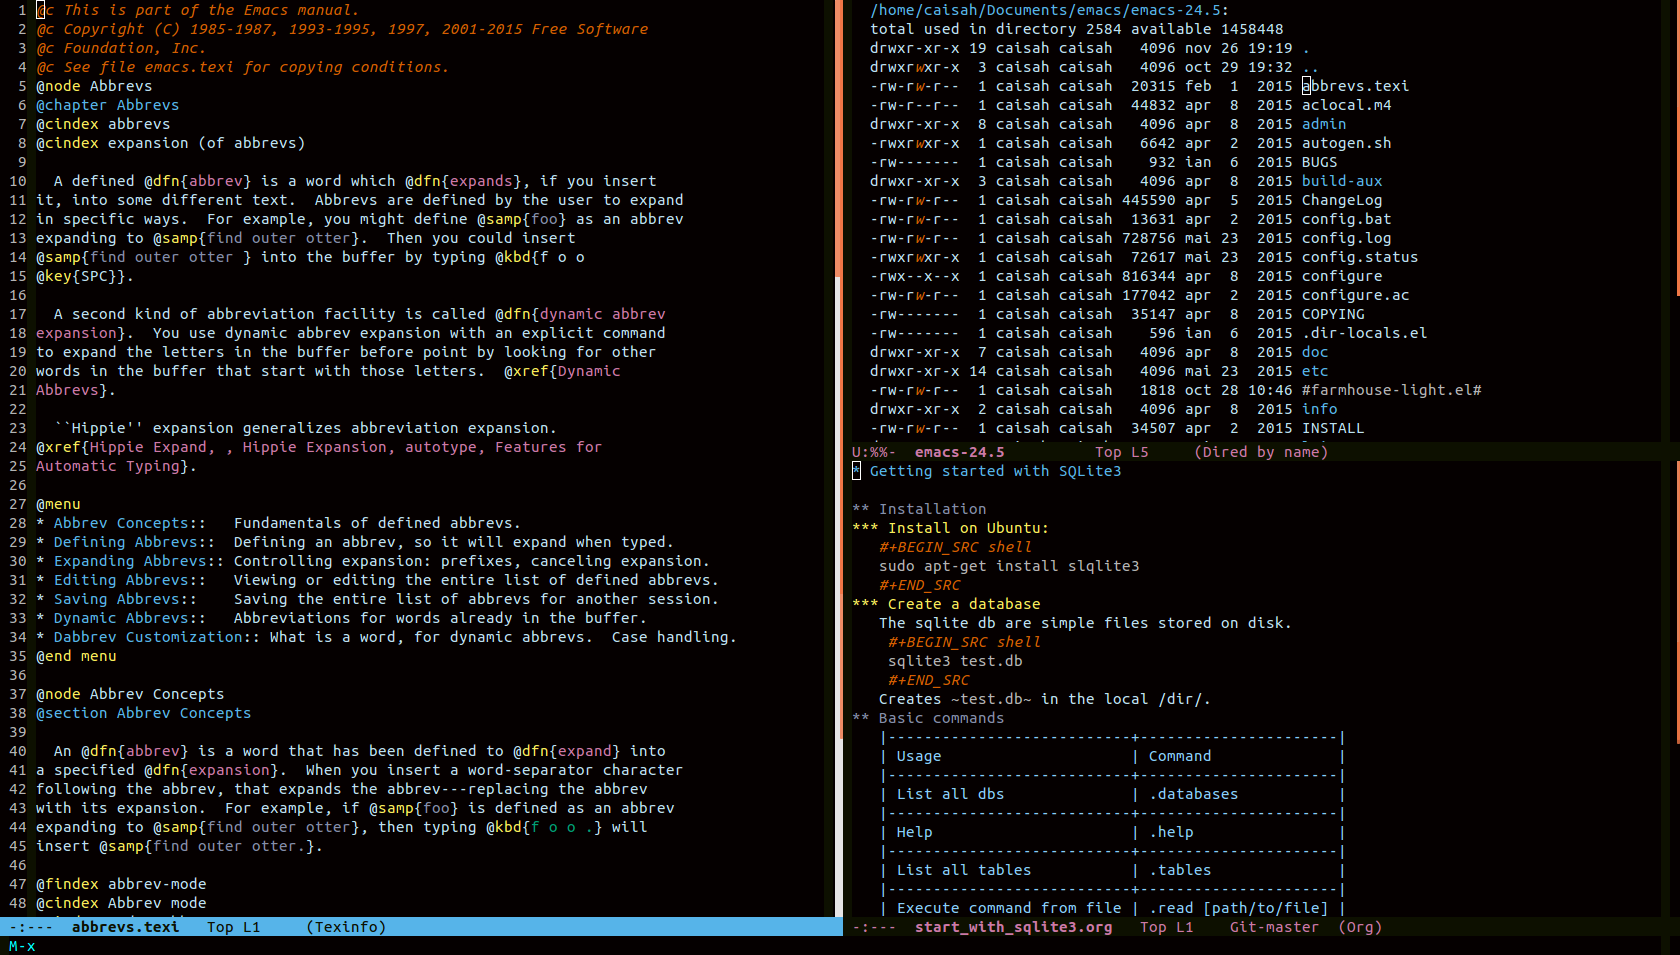
Task: Open the admin directory in Dired
Action: (x=1324, y=124)
